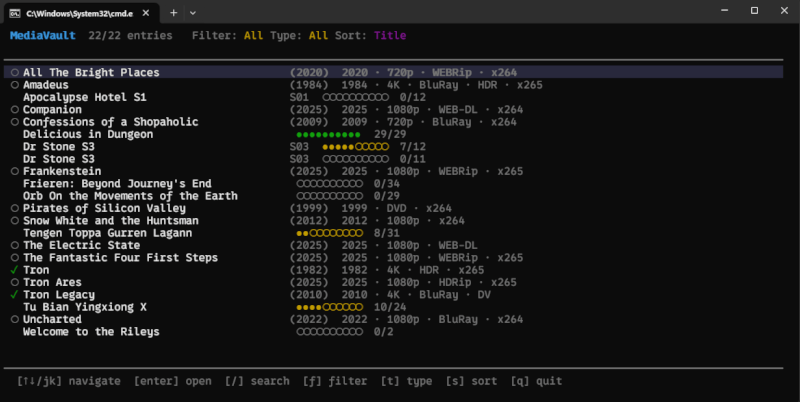The image size is (800, 402).
Task: Click the Delicious in Dungeon green progress bar
Action: click(x=328, y=134)
